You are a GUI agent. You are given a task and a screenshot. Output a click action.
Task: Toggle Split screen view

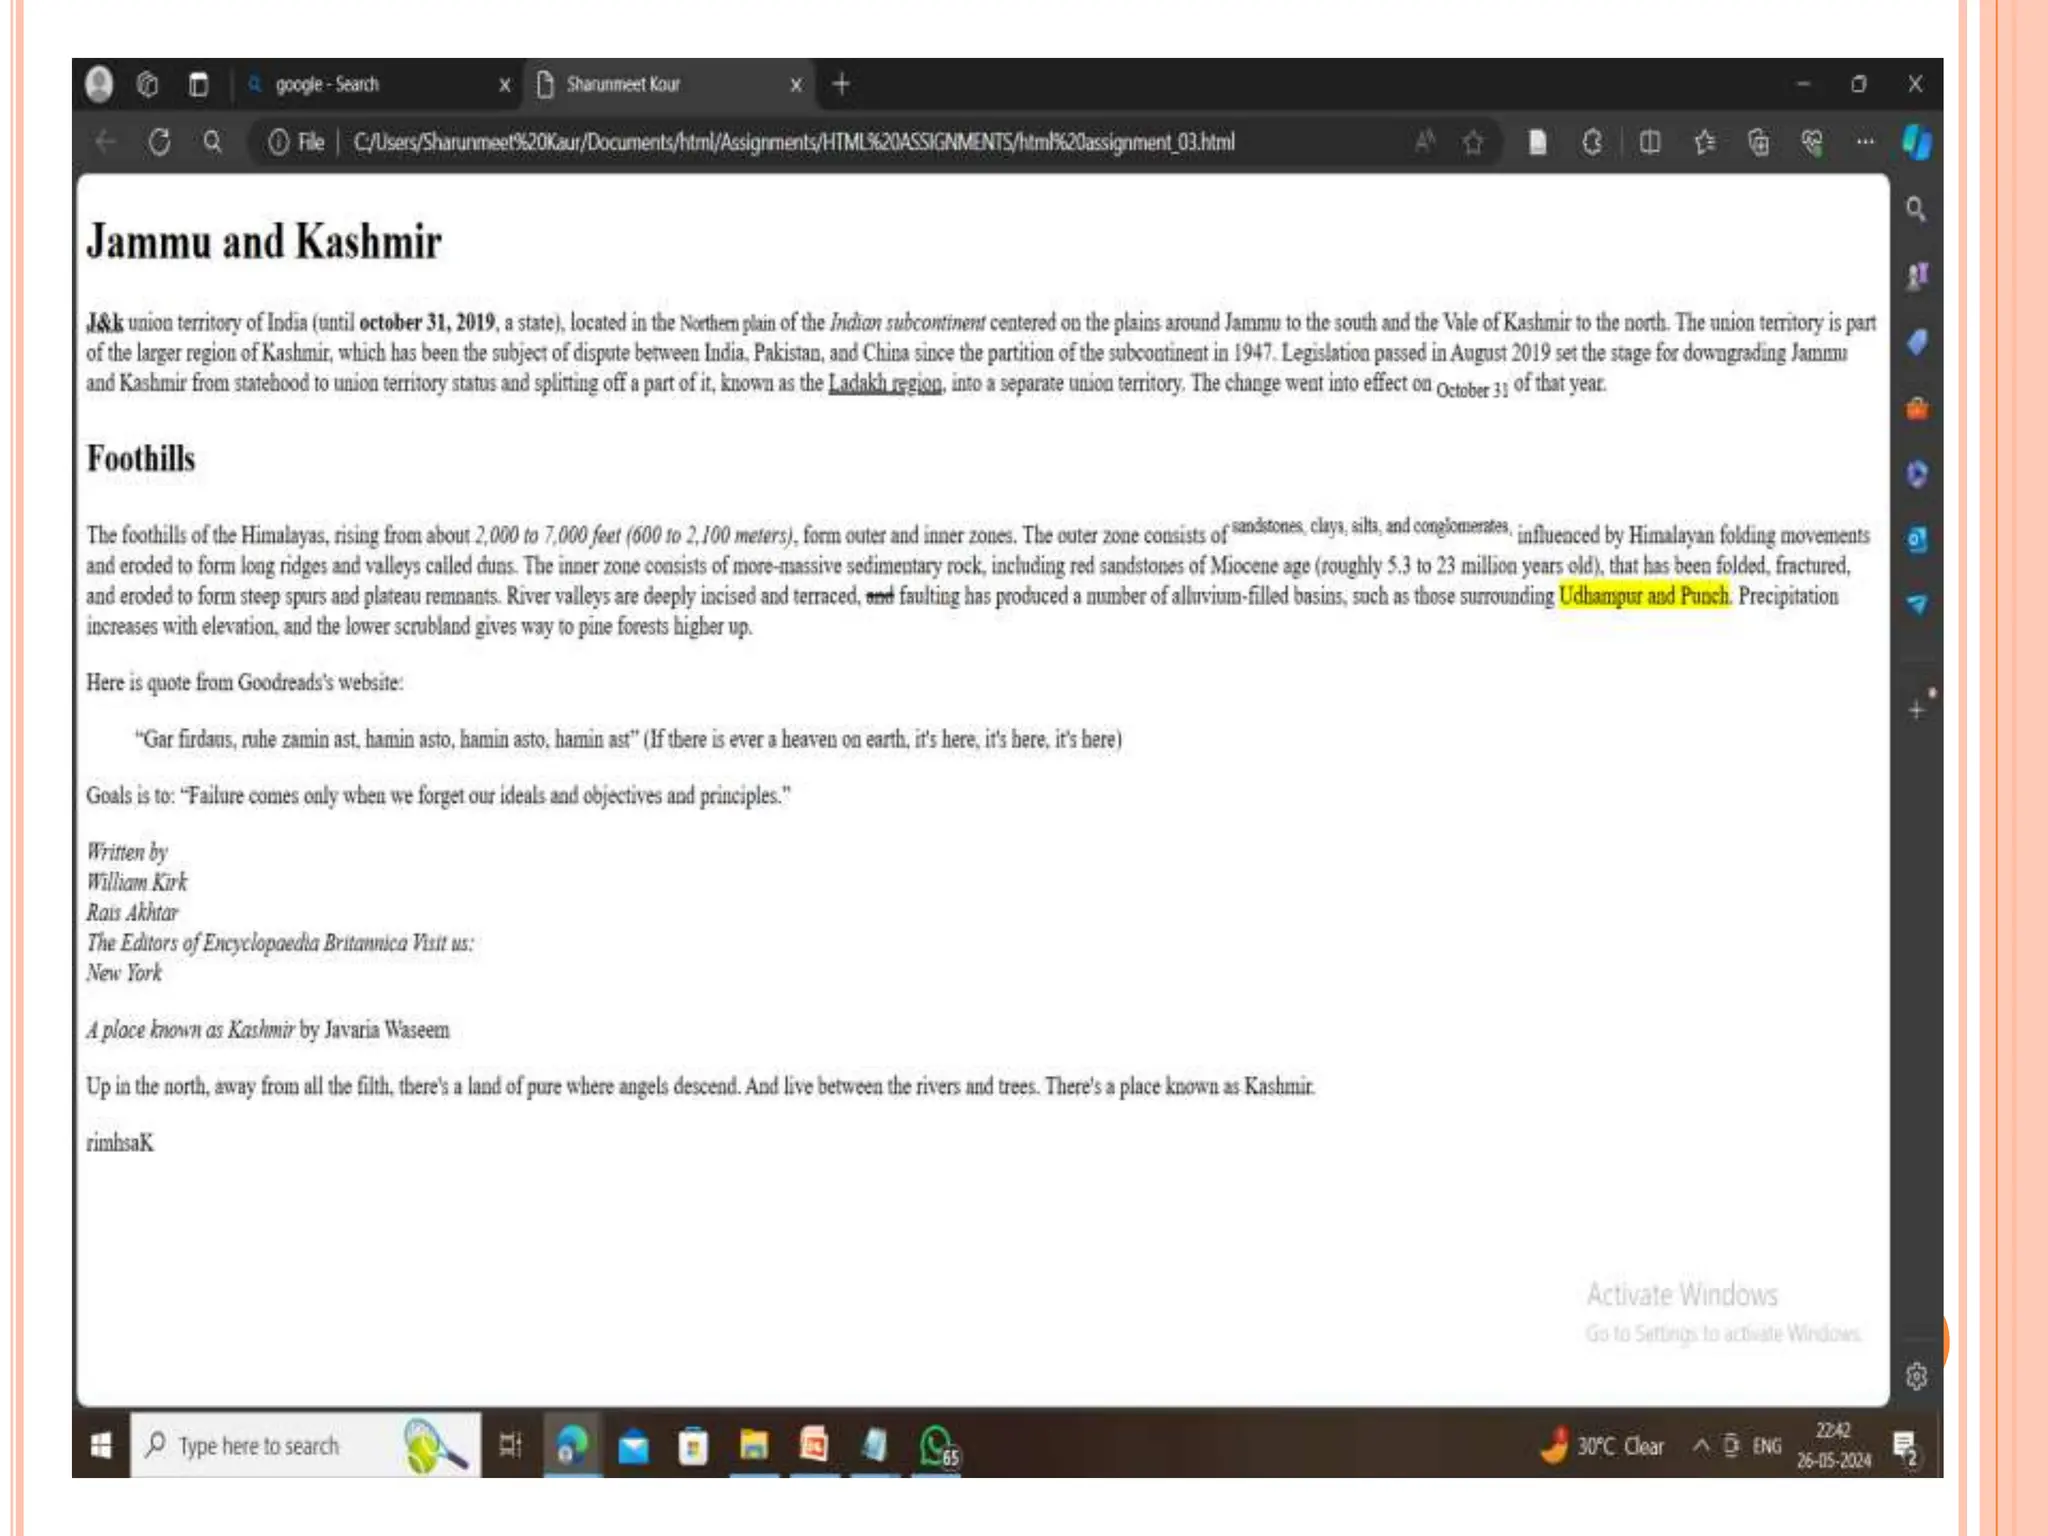(1650, 143)
